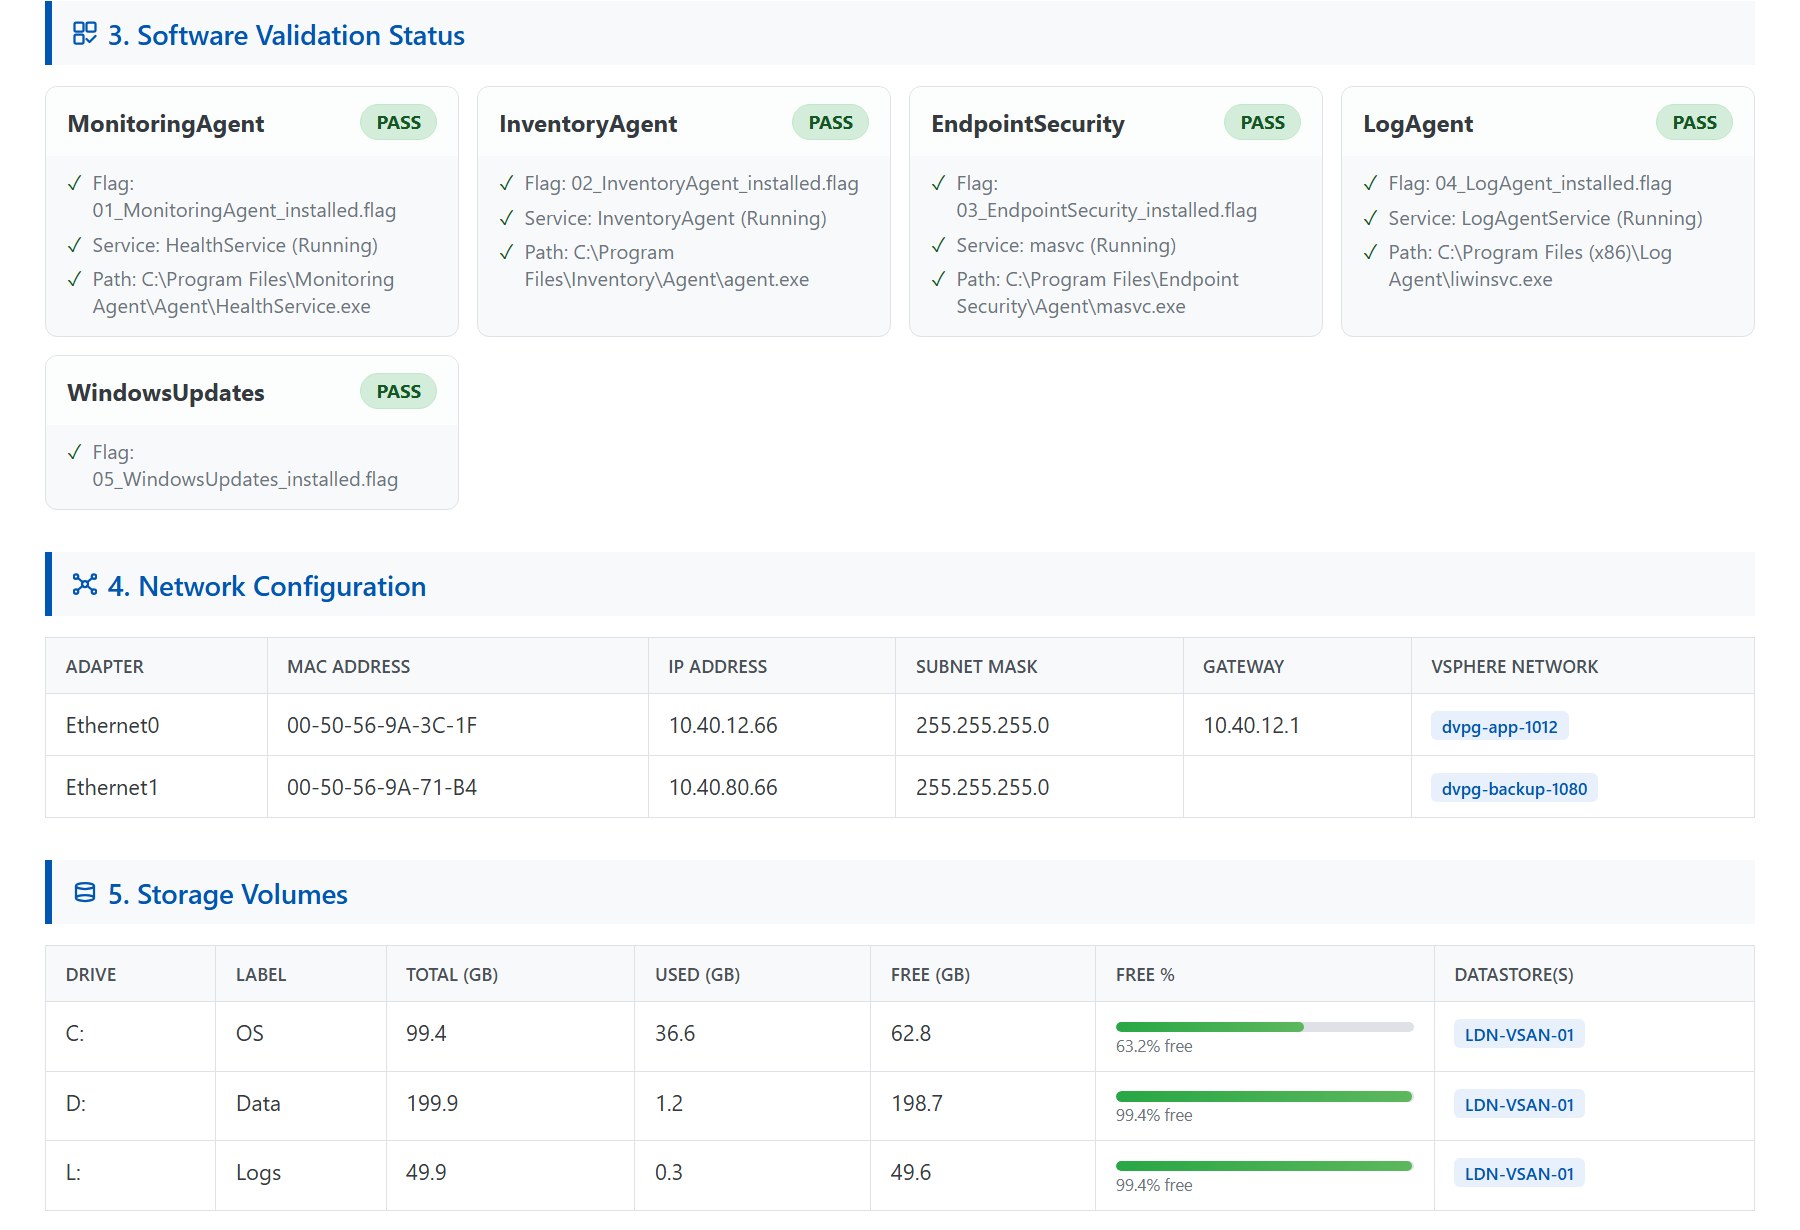Click free space value 62.8

pyautogui.click(x=911, y=1033)
